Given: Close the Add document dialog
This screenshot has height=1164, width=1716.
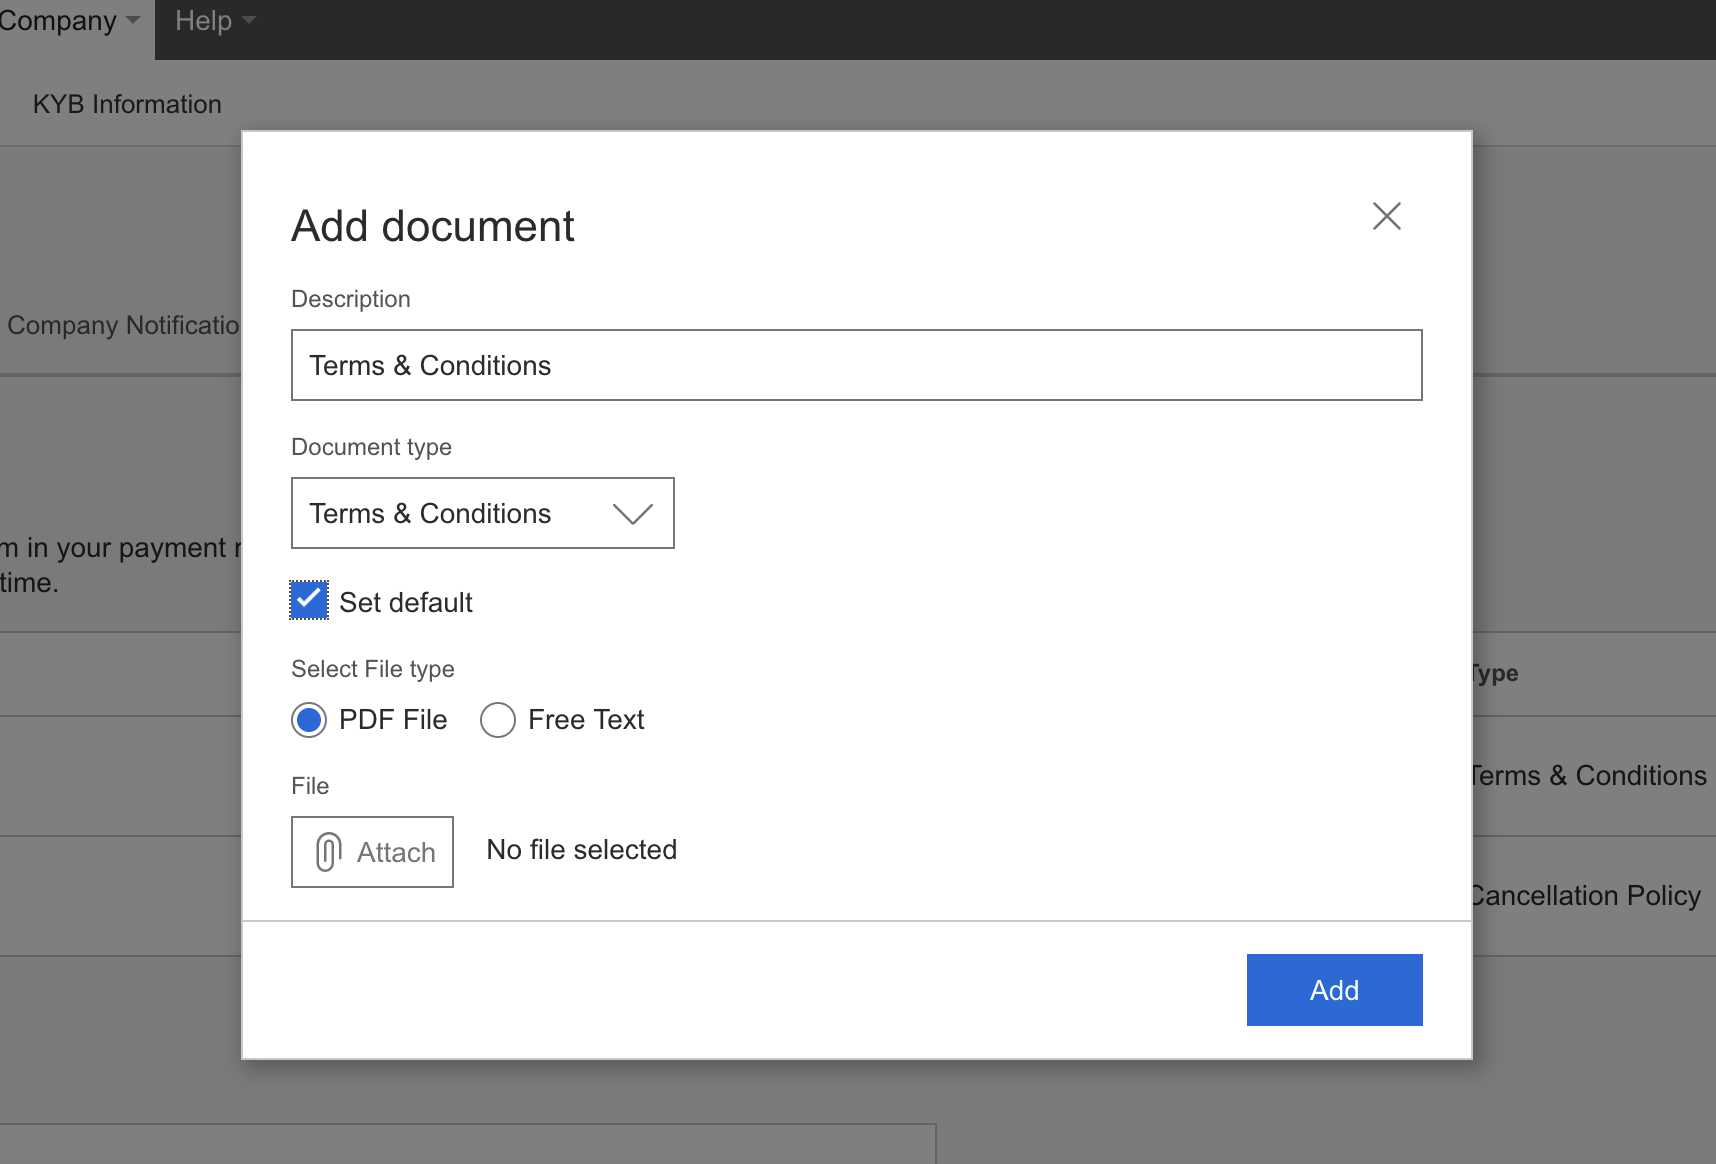Looking at the screenshot, I should (x=1386, y=216).
